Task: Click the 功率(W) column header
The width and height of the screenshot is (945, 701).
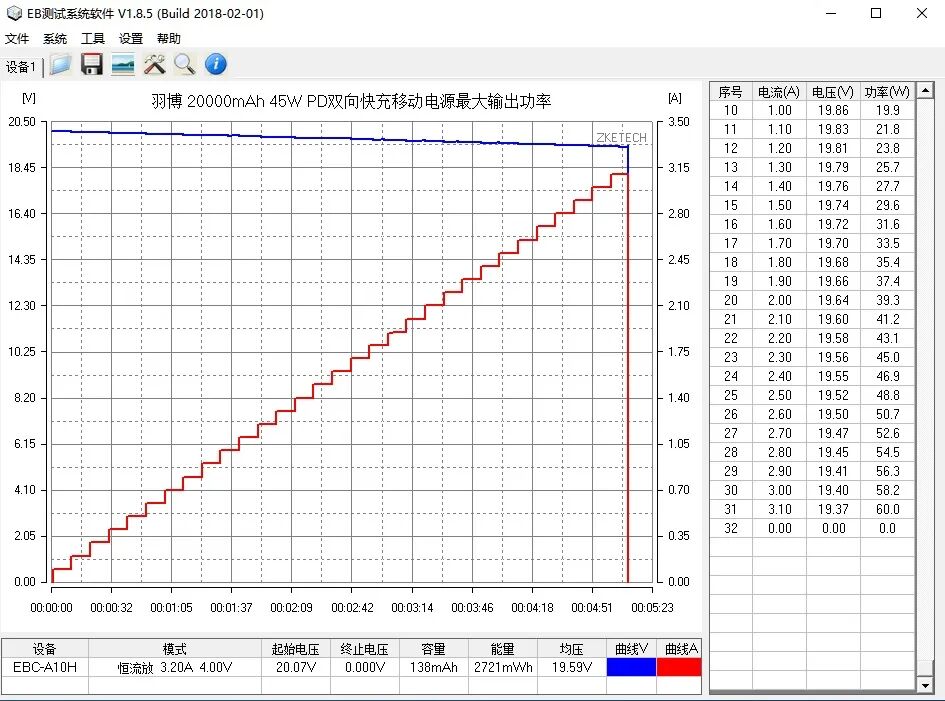Action: [887, 92]
